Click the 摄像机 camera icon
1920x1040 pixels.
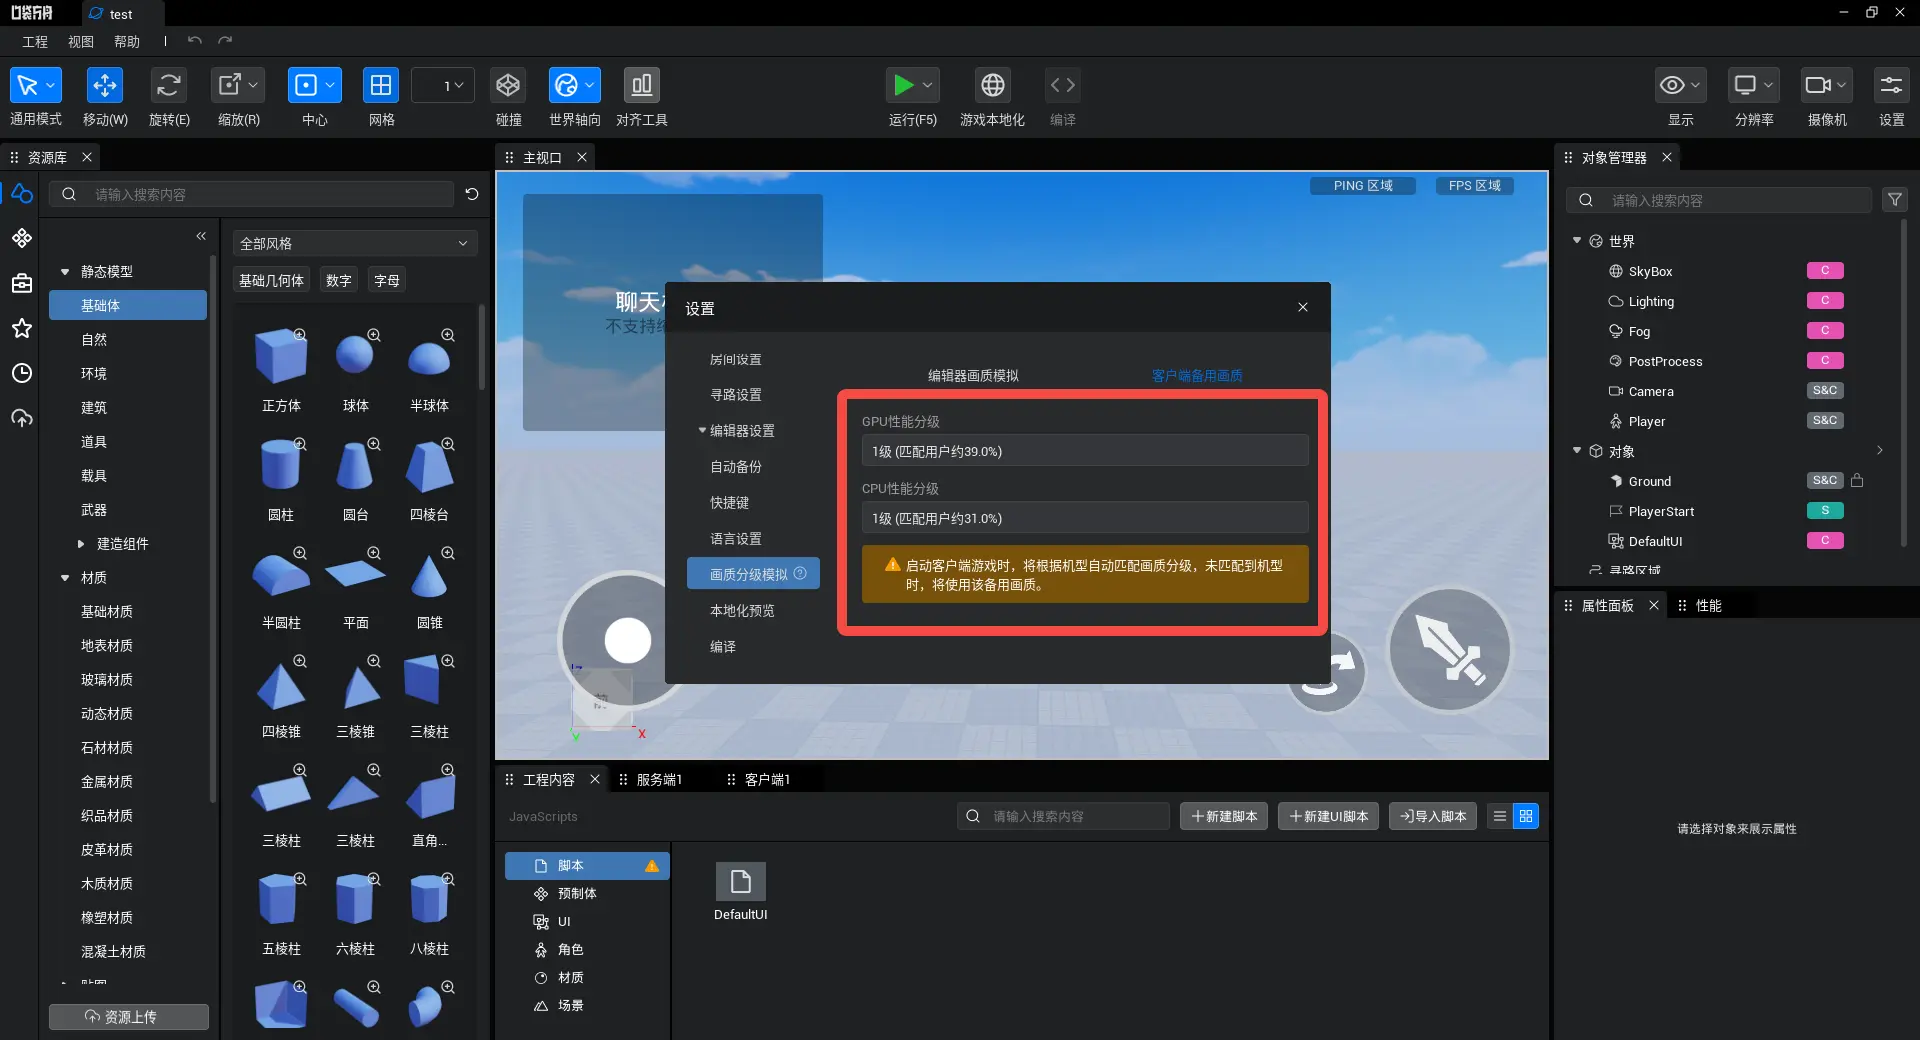click(1818, 85)
